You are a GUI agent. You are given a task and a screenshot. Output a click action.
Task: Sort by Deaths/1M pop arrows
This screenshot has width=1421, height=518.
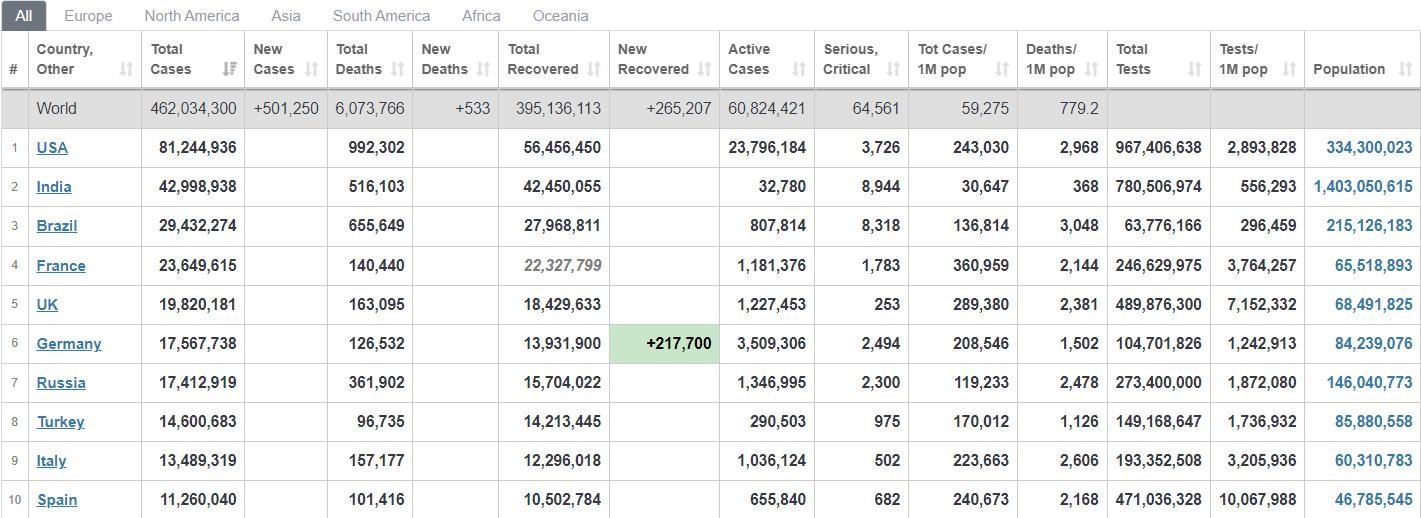1091,69
